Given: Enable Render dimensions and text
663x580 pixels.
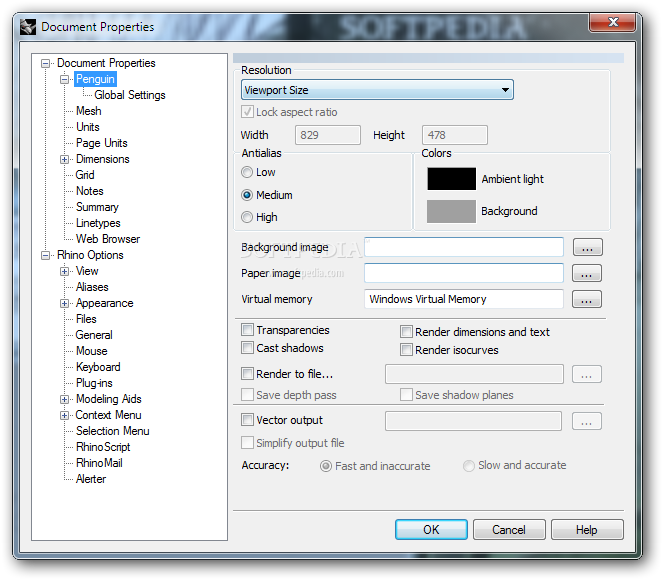Looking at the screenshot, I should 406,332.
